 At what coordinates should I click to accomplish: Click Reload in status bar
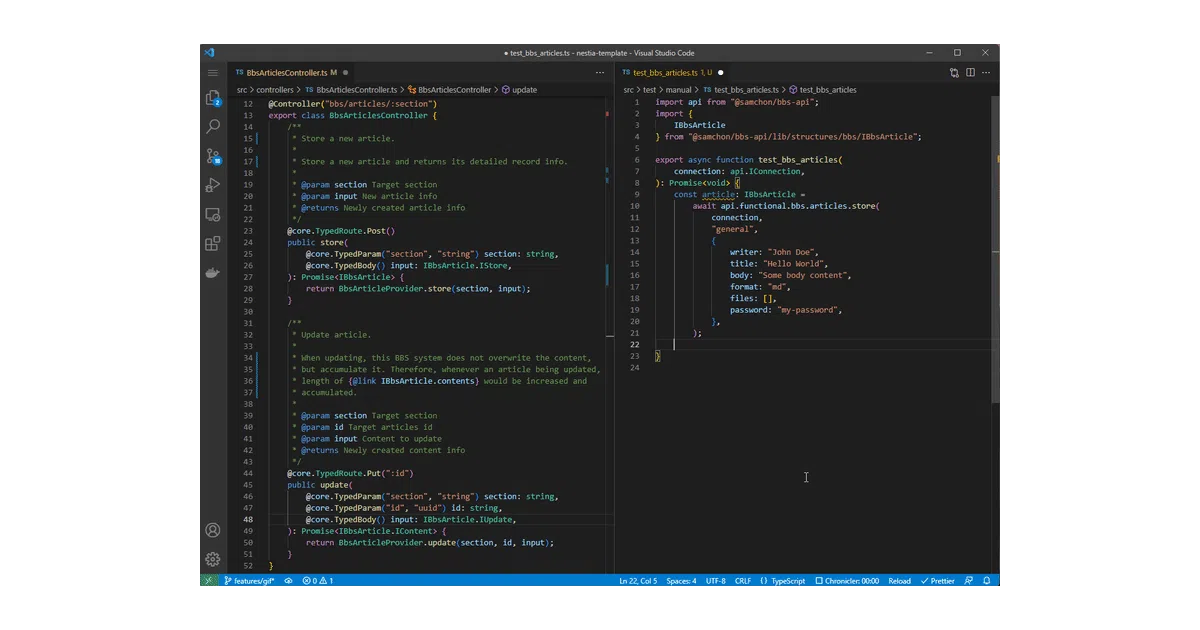(x=899, y=580)
